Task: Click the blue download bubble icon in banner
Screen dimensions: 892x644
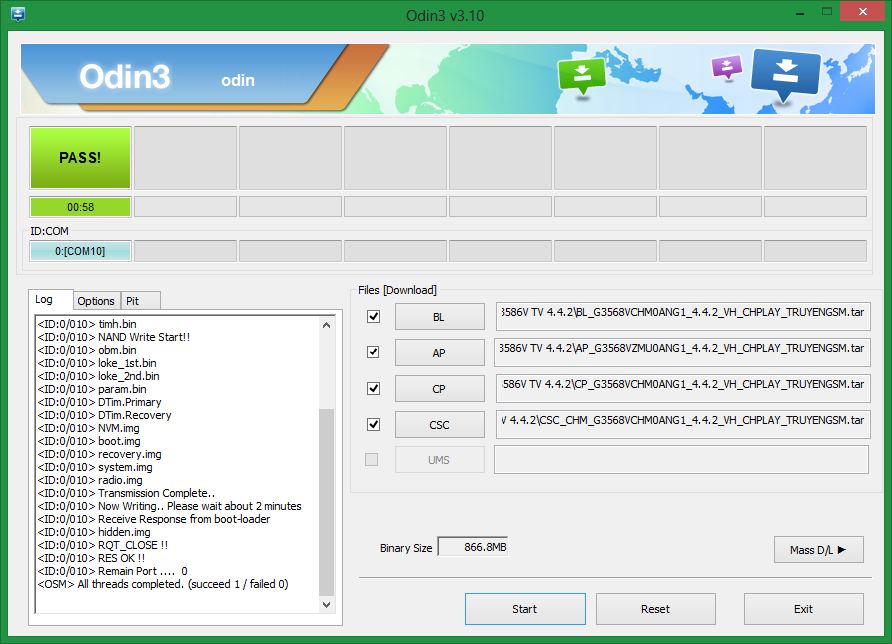Action: click(786, 74)
